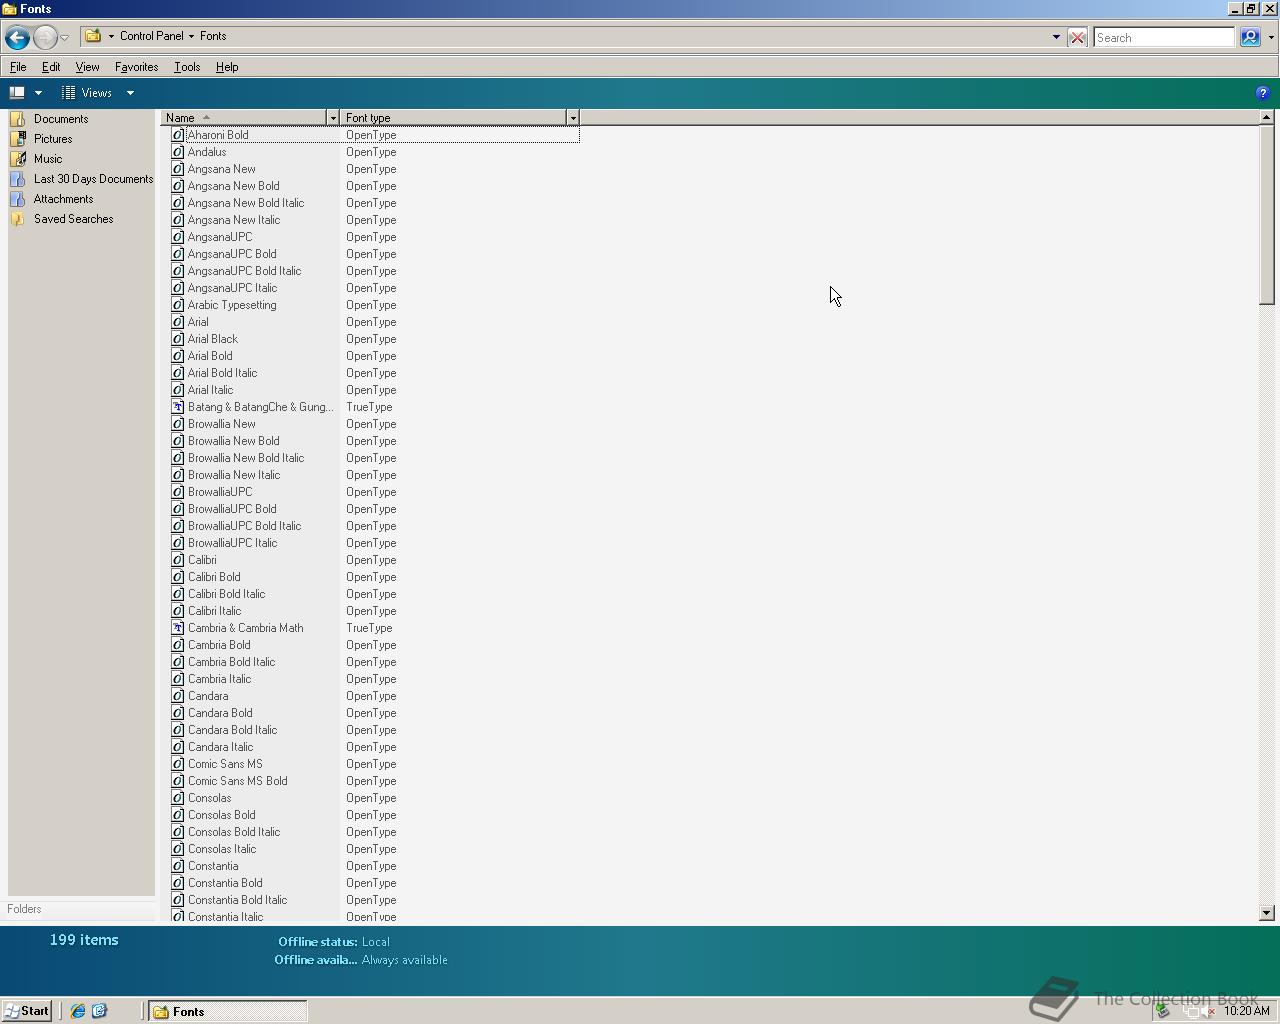The height and width of the screenshot is (1024, 1280).
Task: Select Candara Bold font name
Action: pos(220,713)
